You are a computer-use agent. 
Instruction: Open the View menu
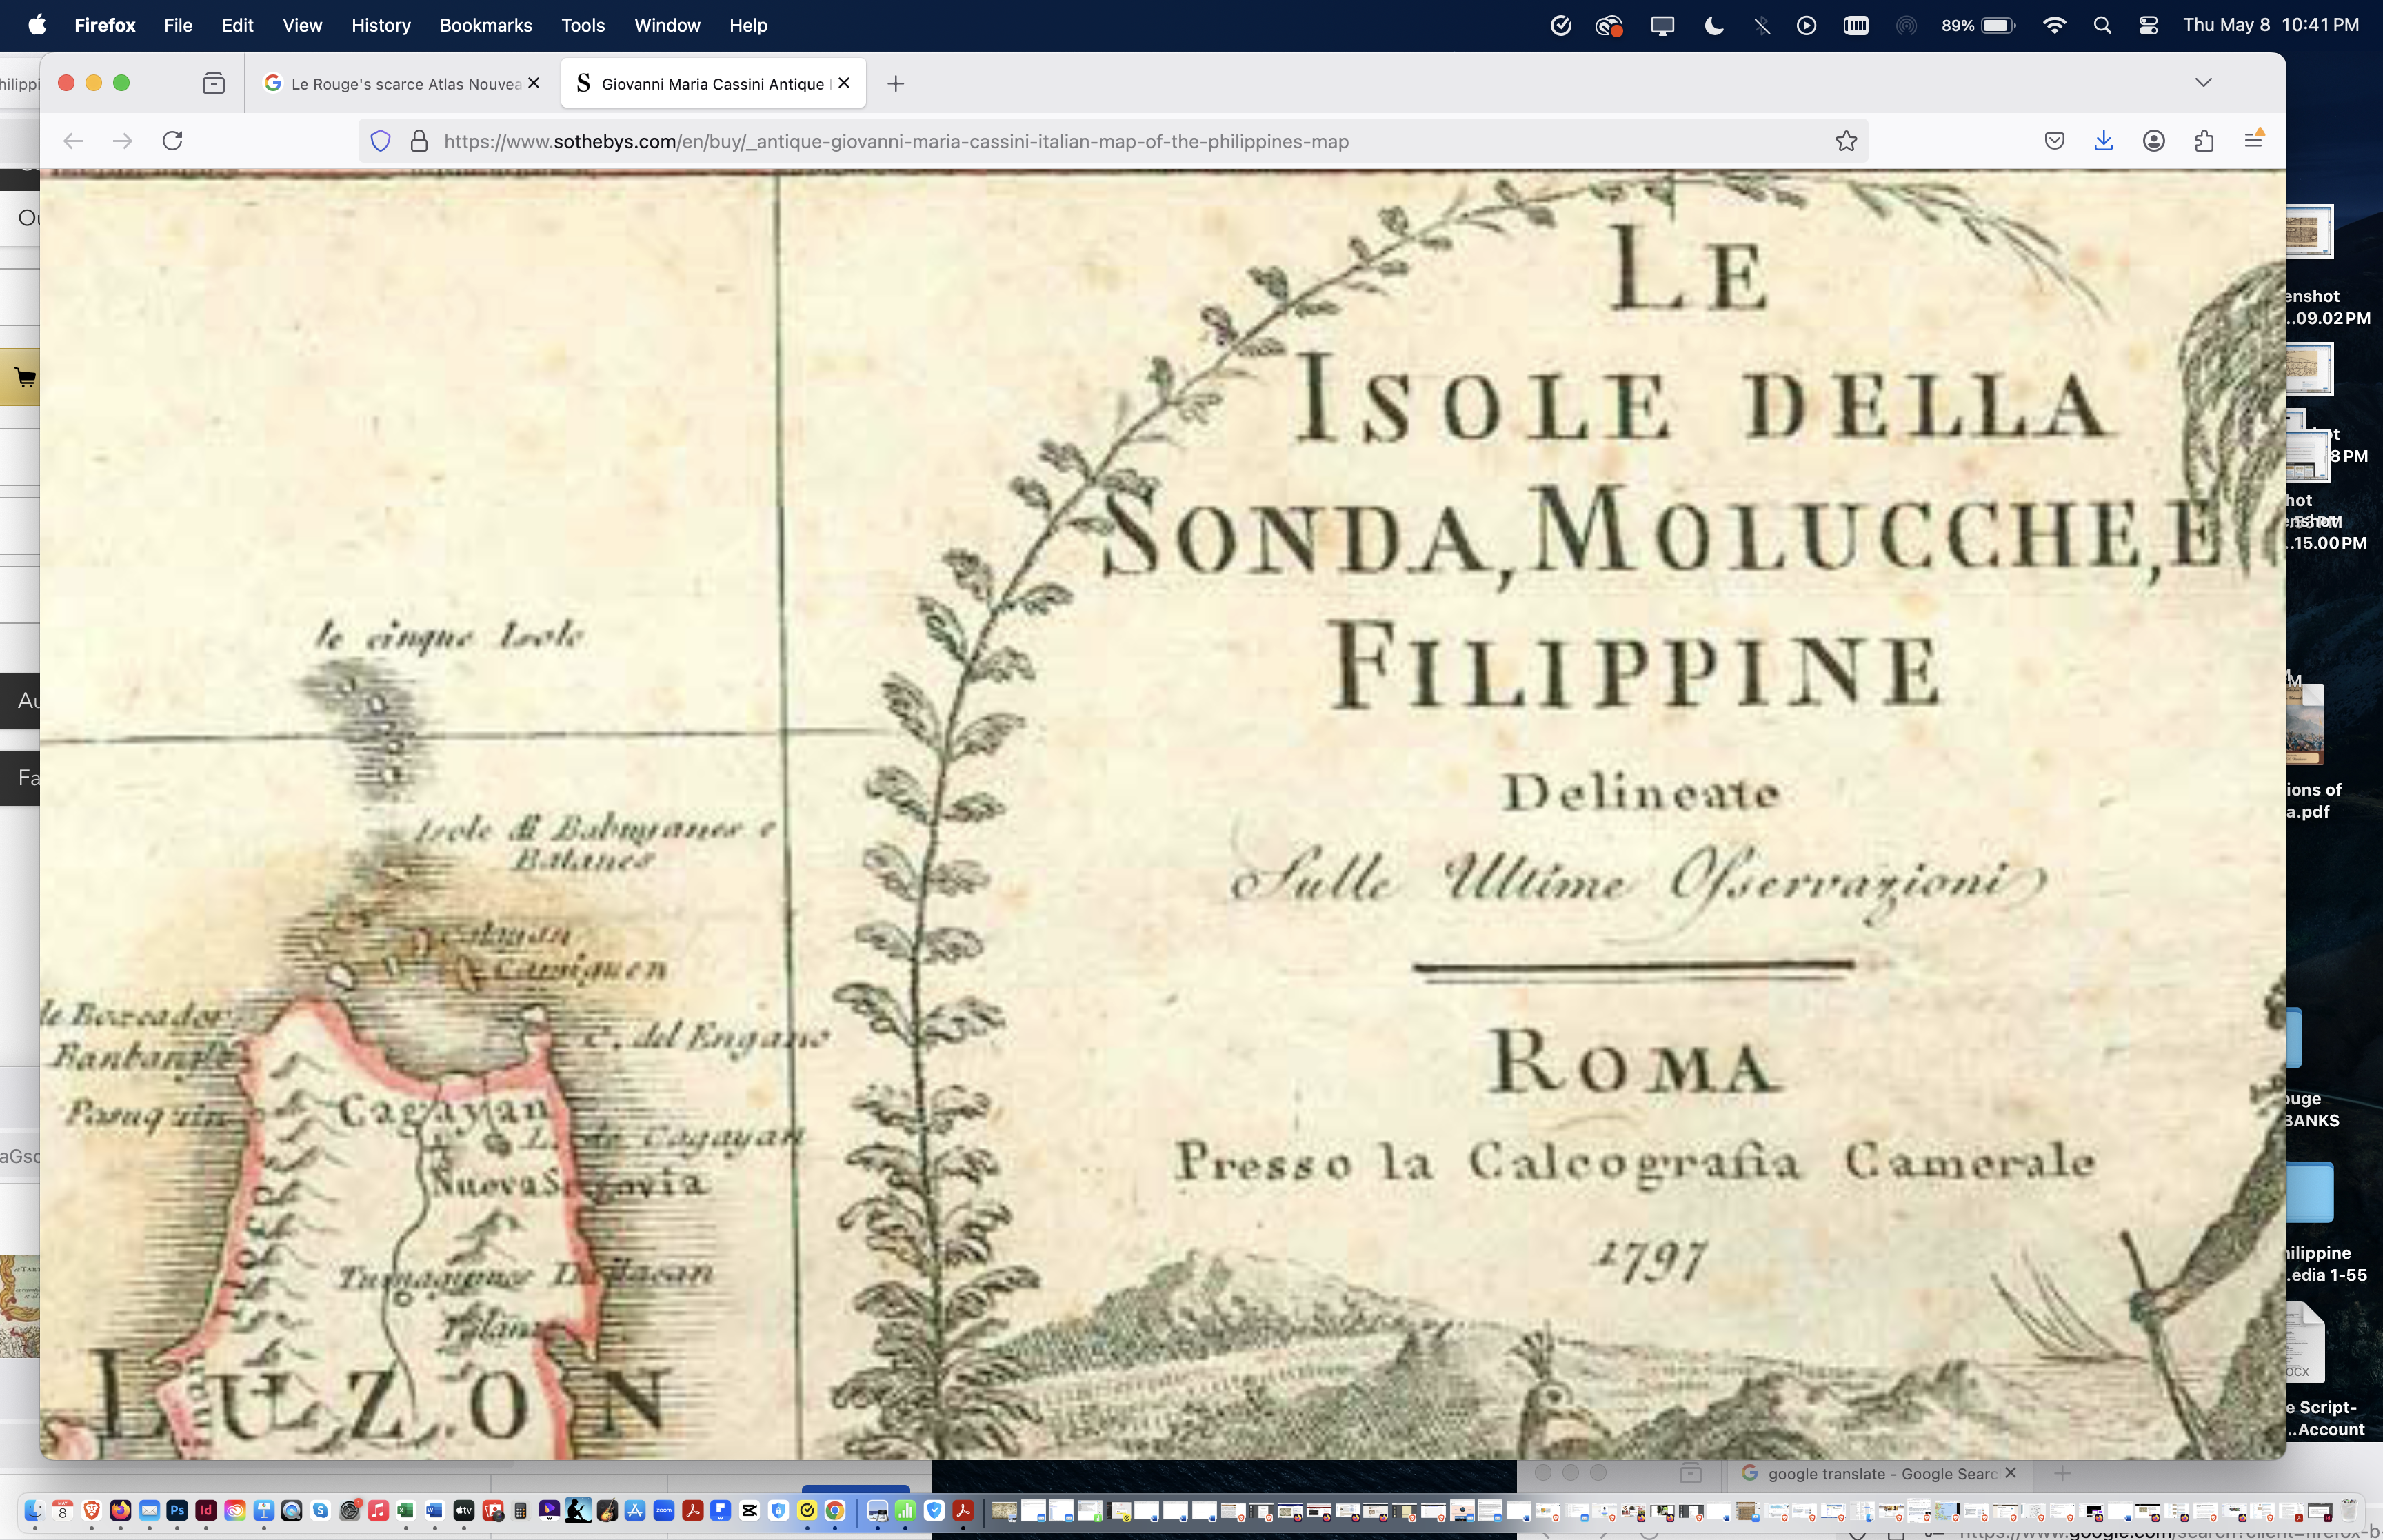tap(302, 25)
